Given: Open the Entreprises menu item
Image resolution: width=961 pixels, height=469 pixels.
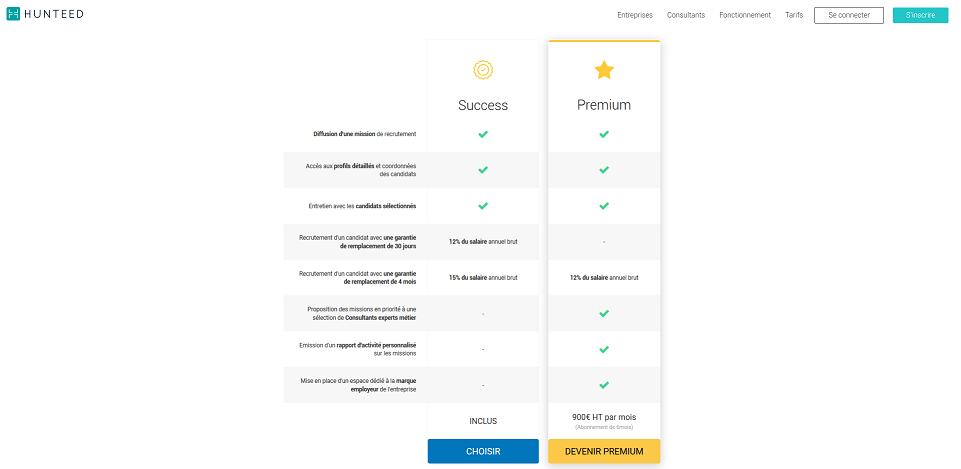Looking at the screenshot, I should coord(635,15).
